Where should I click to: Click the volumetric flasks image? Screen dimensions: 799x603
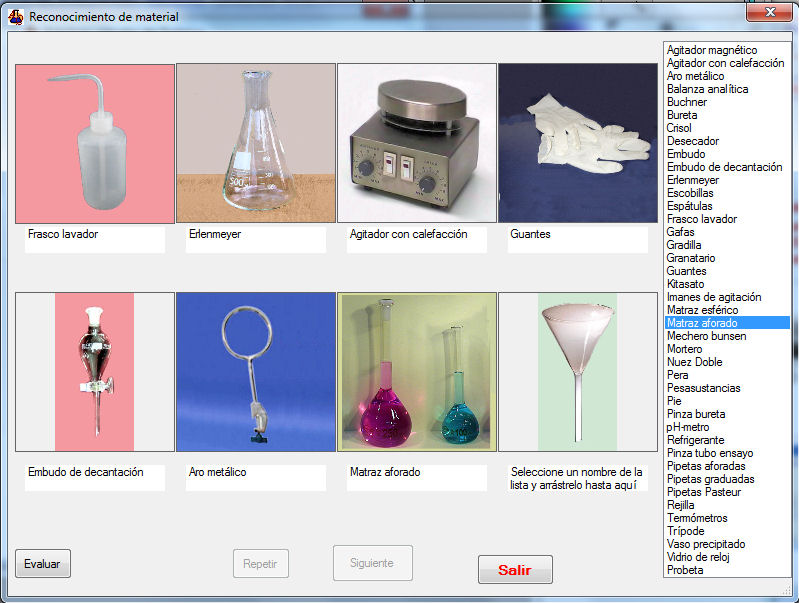coord(417,372)
